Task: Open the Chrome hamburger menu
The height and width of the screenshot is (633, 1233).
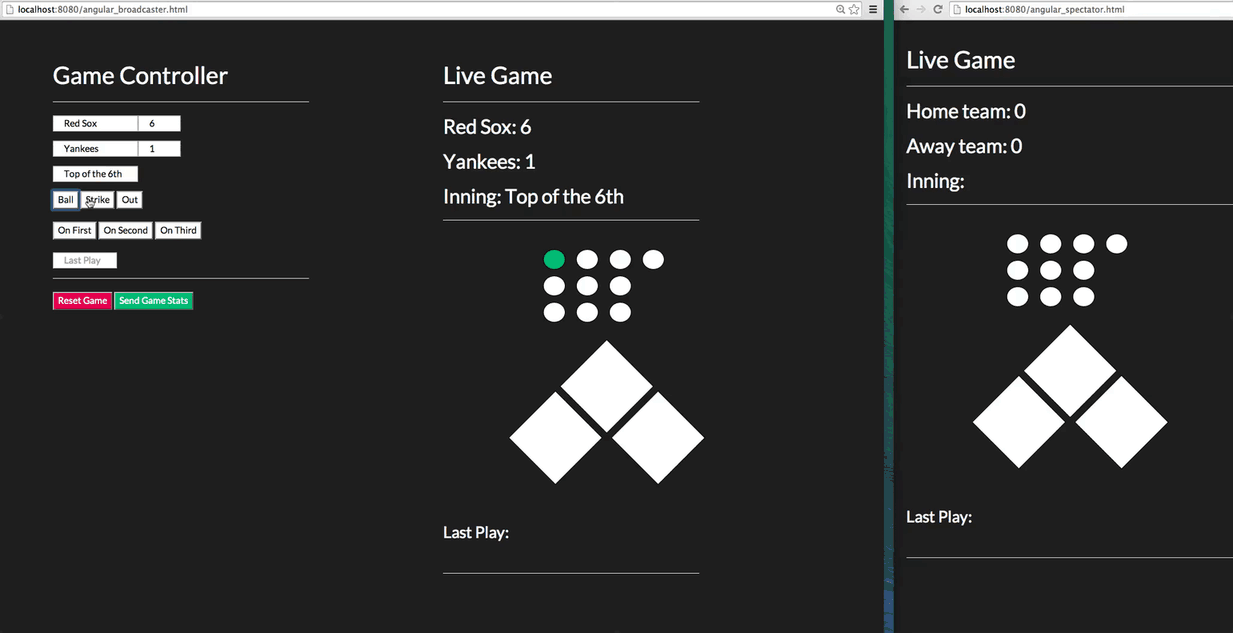Action: [x=873, y=9]
